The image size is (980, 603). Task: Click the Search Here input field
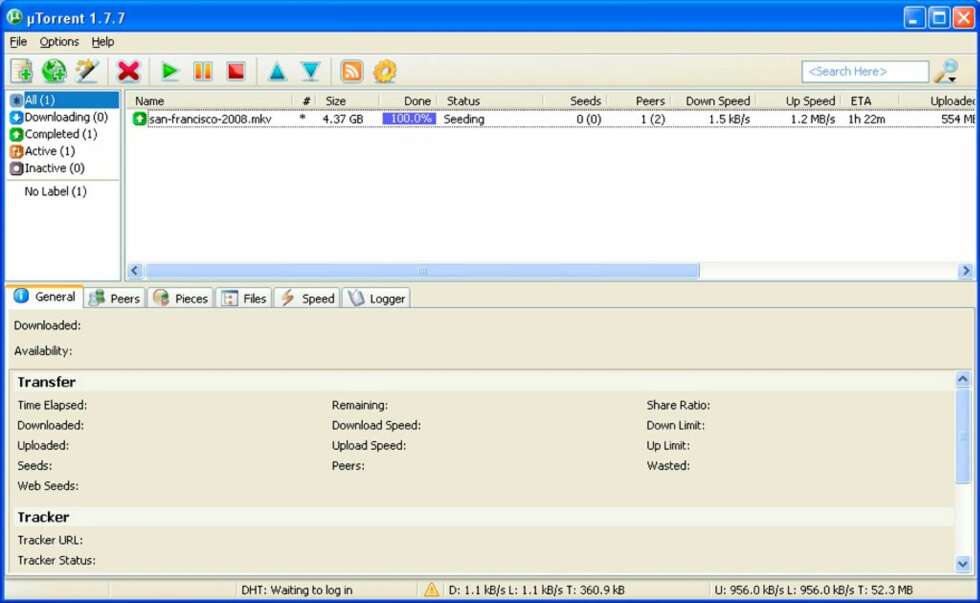click(865, 71)
